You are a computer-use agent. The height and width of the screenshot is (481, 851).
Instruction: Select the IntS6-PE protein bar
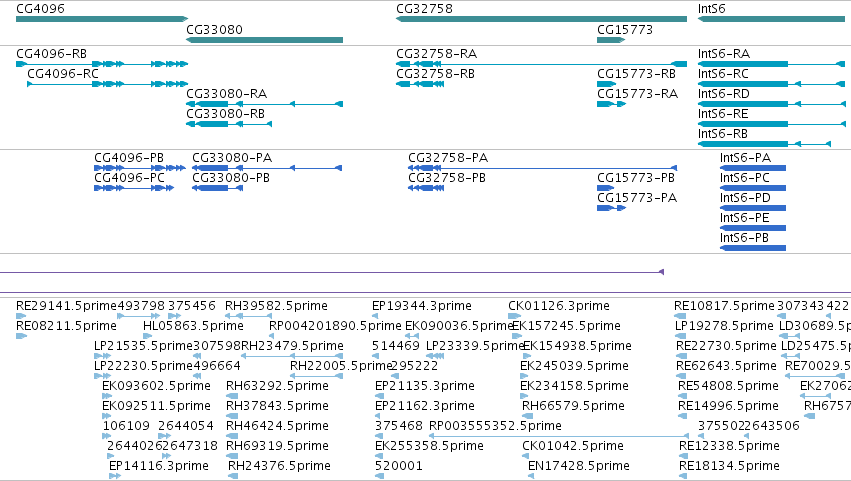[x=753, y=229]
